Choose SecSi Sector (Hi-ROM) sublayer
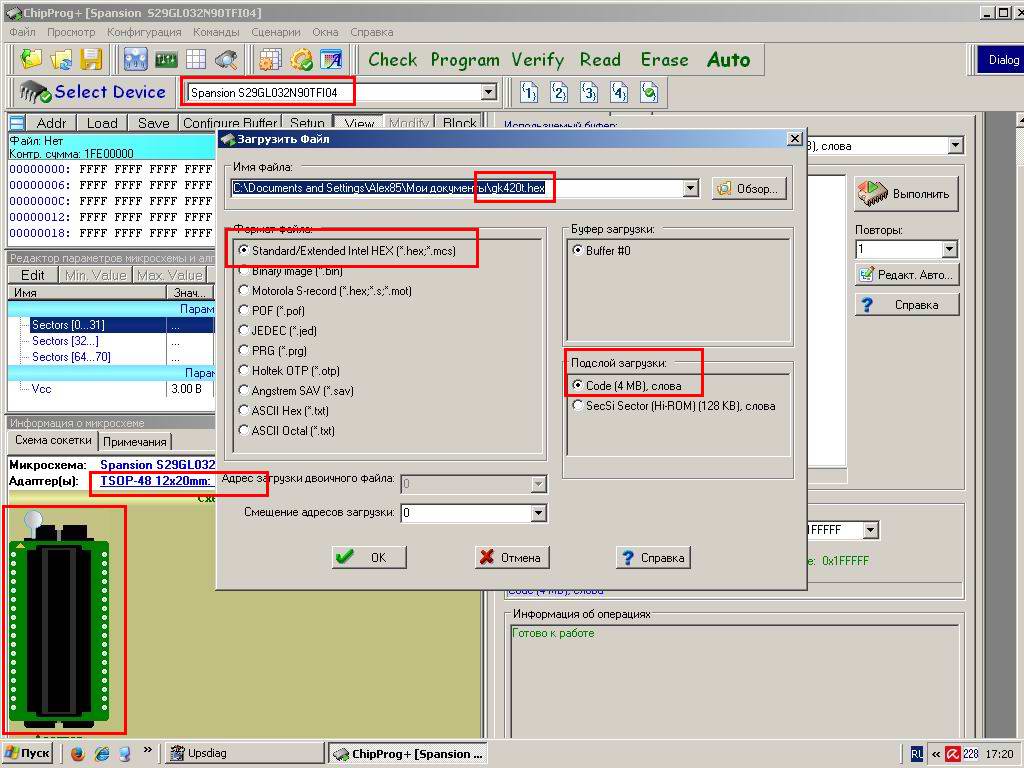The height and width of the screenshot is (768, 1024). 674,406
